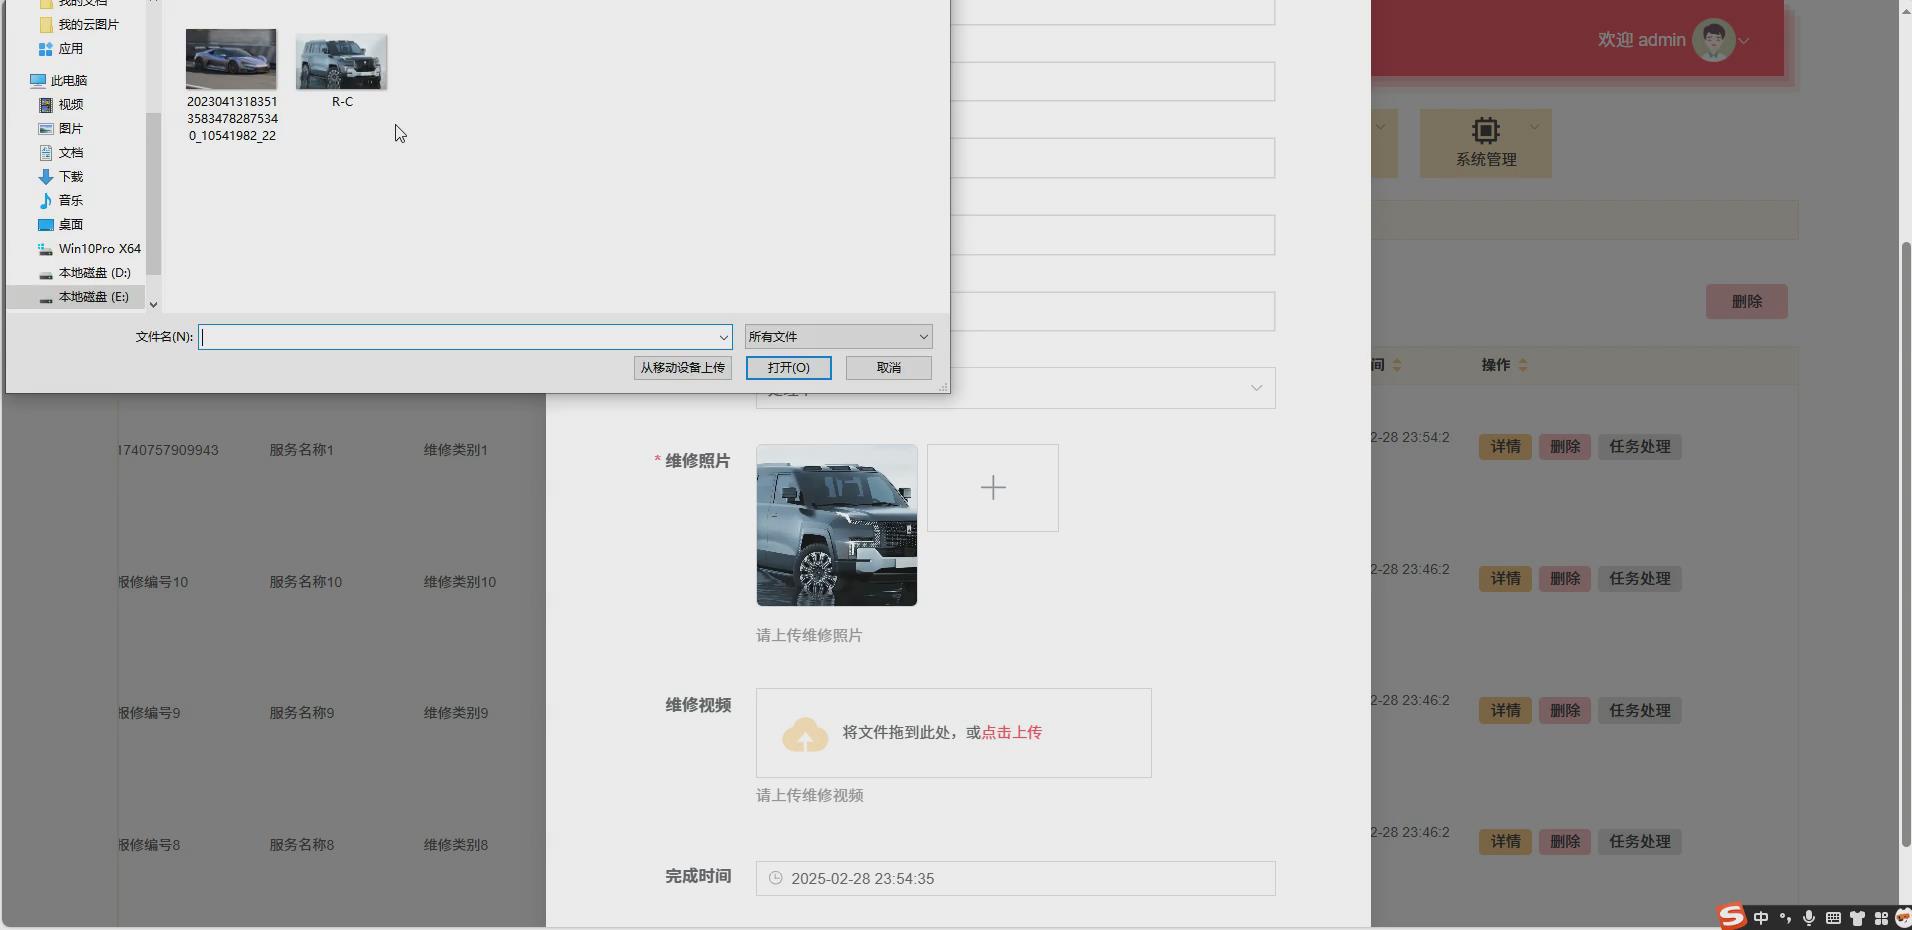Click the 从移动设备上传 upload button

tap(681, 368)
